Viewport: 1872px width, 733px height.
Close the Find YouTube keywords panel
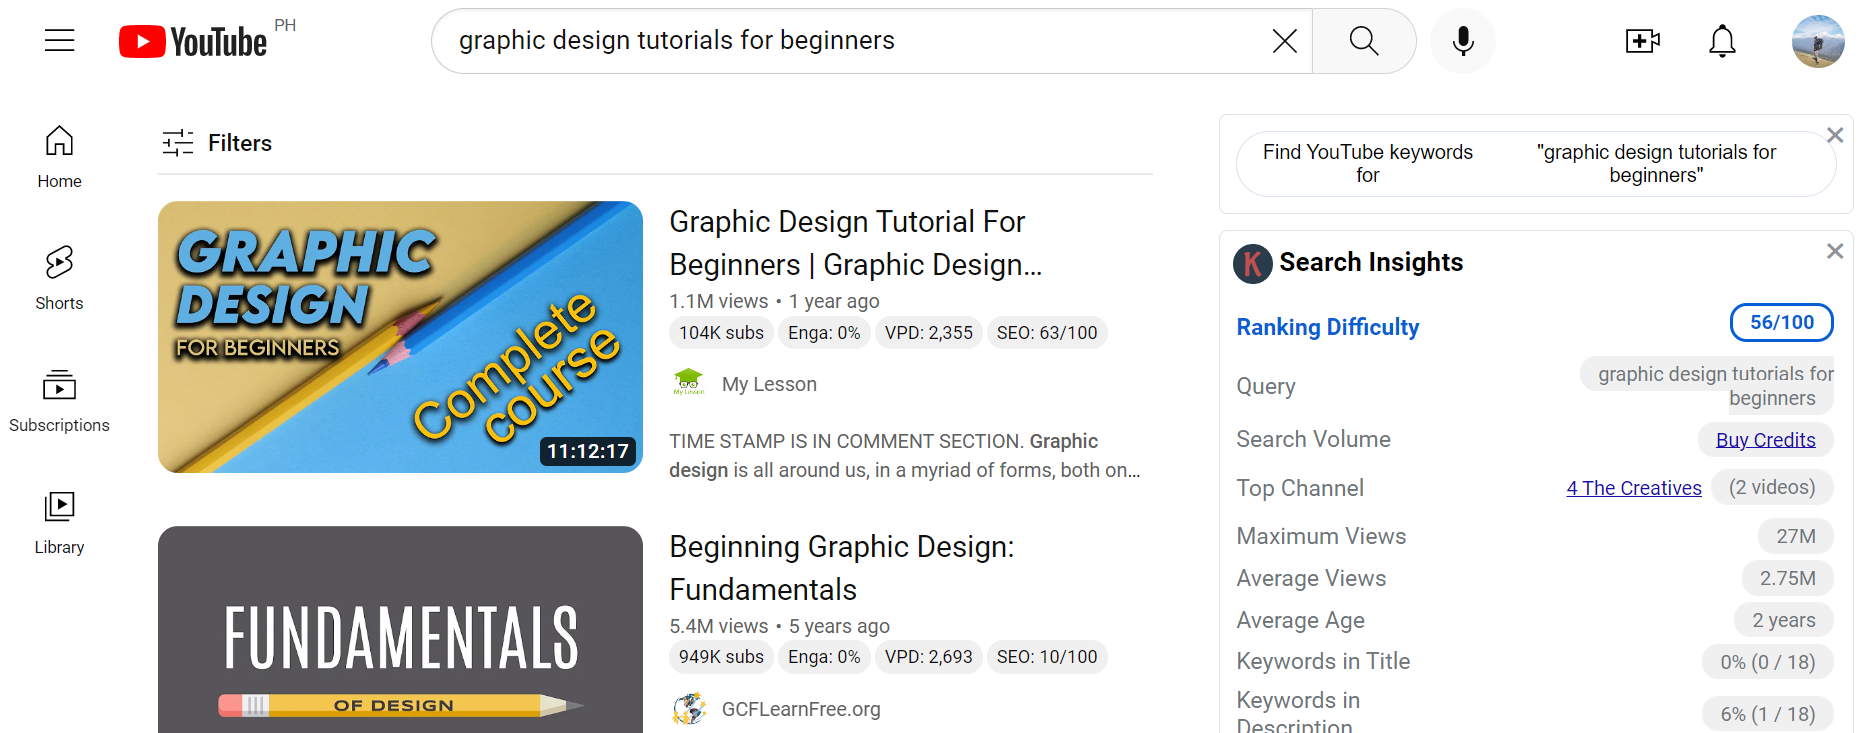1835,135
